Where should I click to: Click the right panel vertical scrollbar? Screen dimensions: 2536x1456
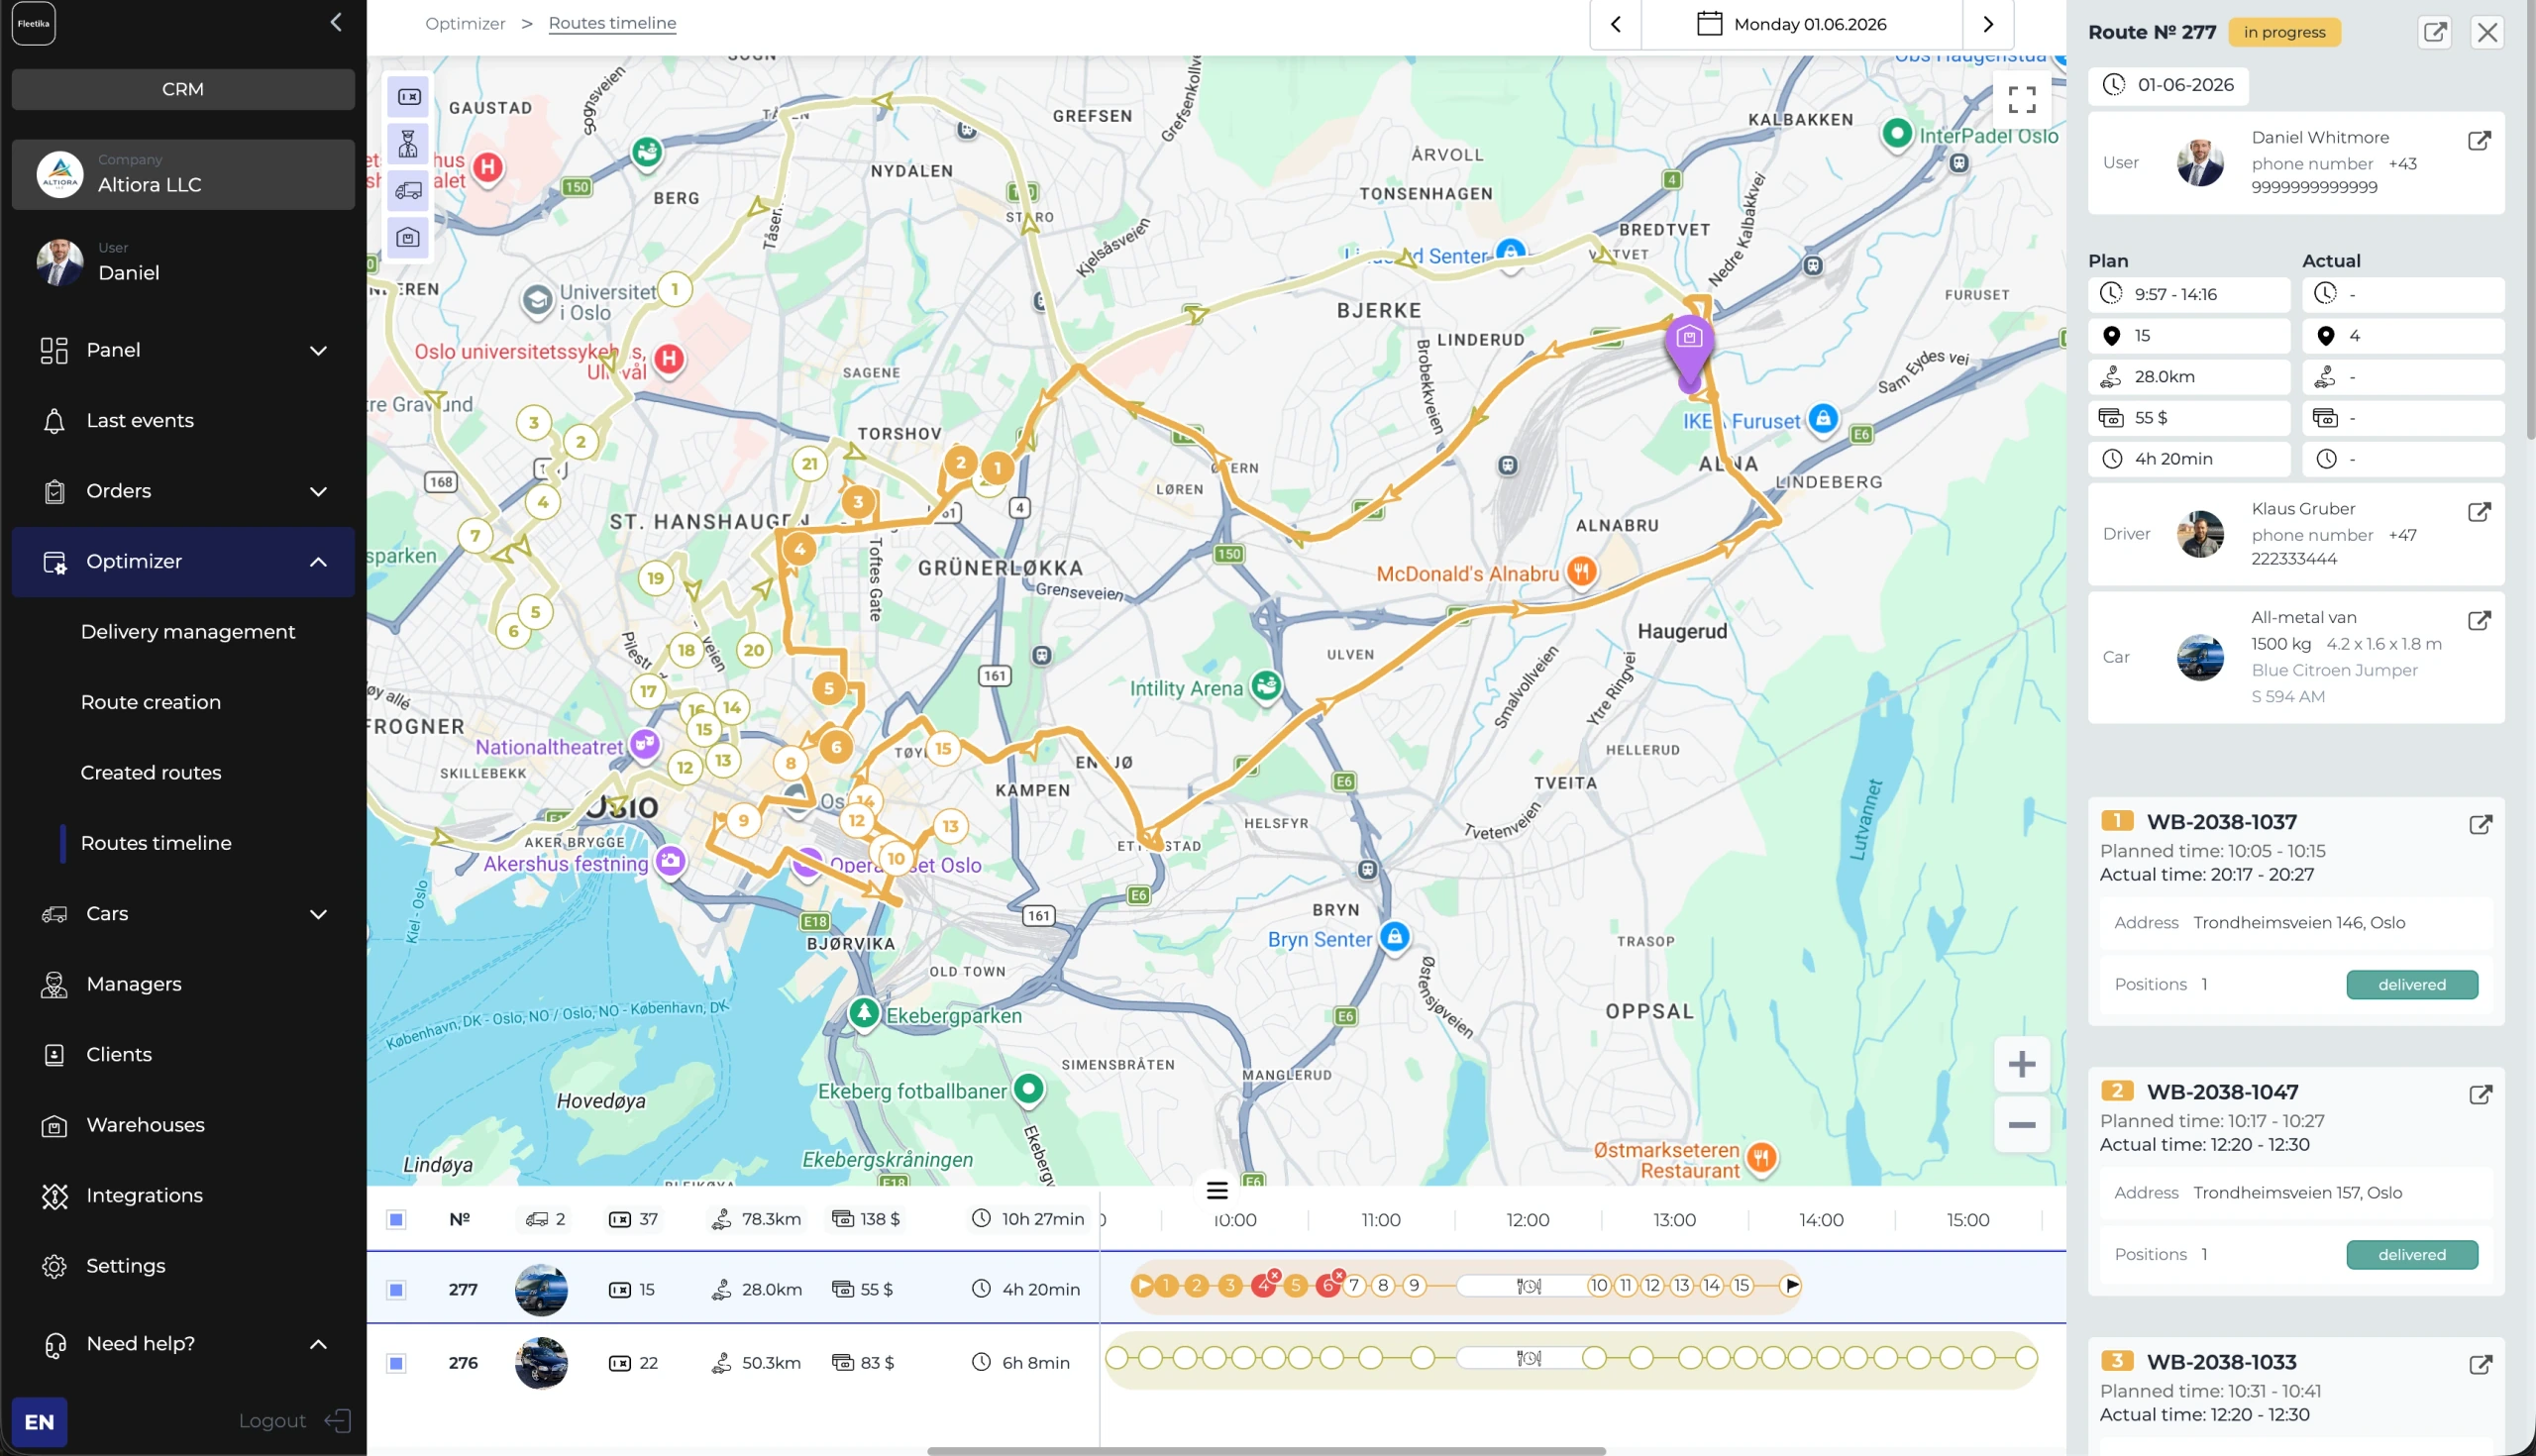click(2530, 220)
